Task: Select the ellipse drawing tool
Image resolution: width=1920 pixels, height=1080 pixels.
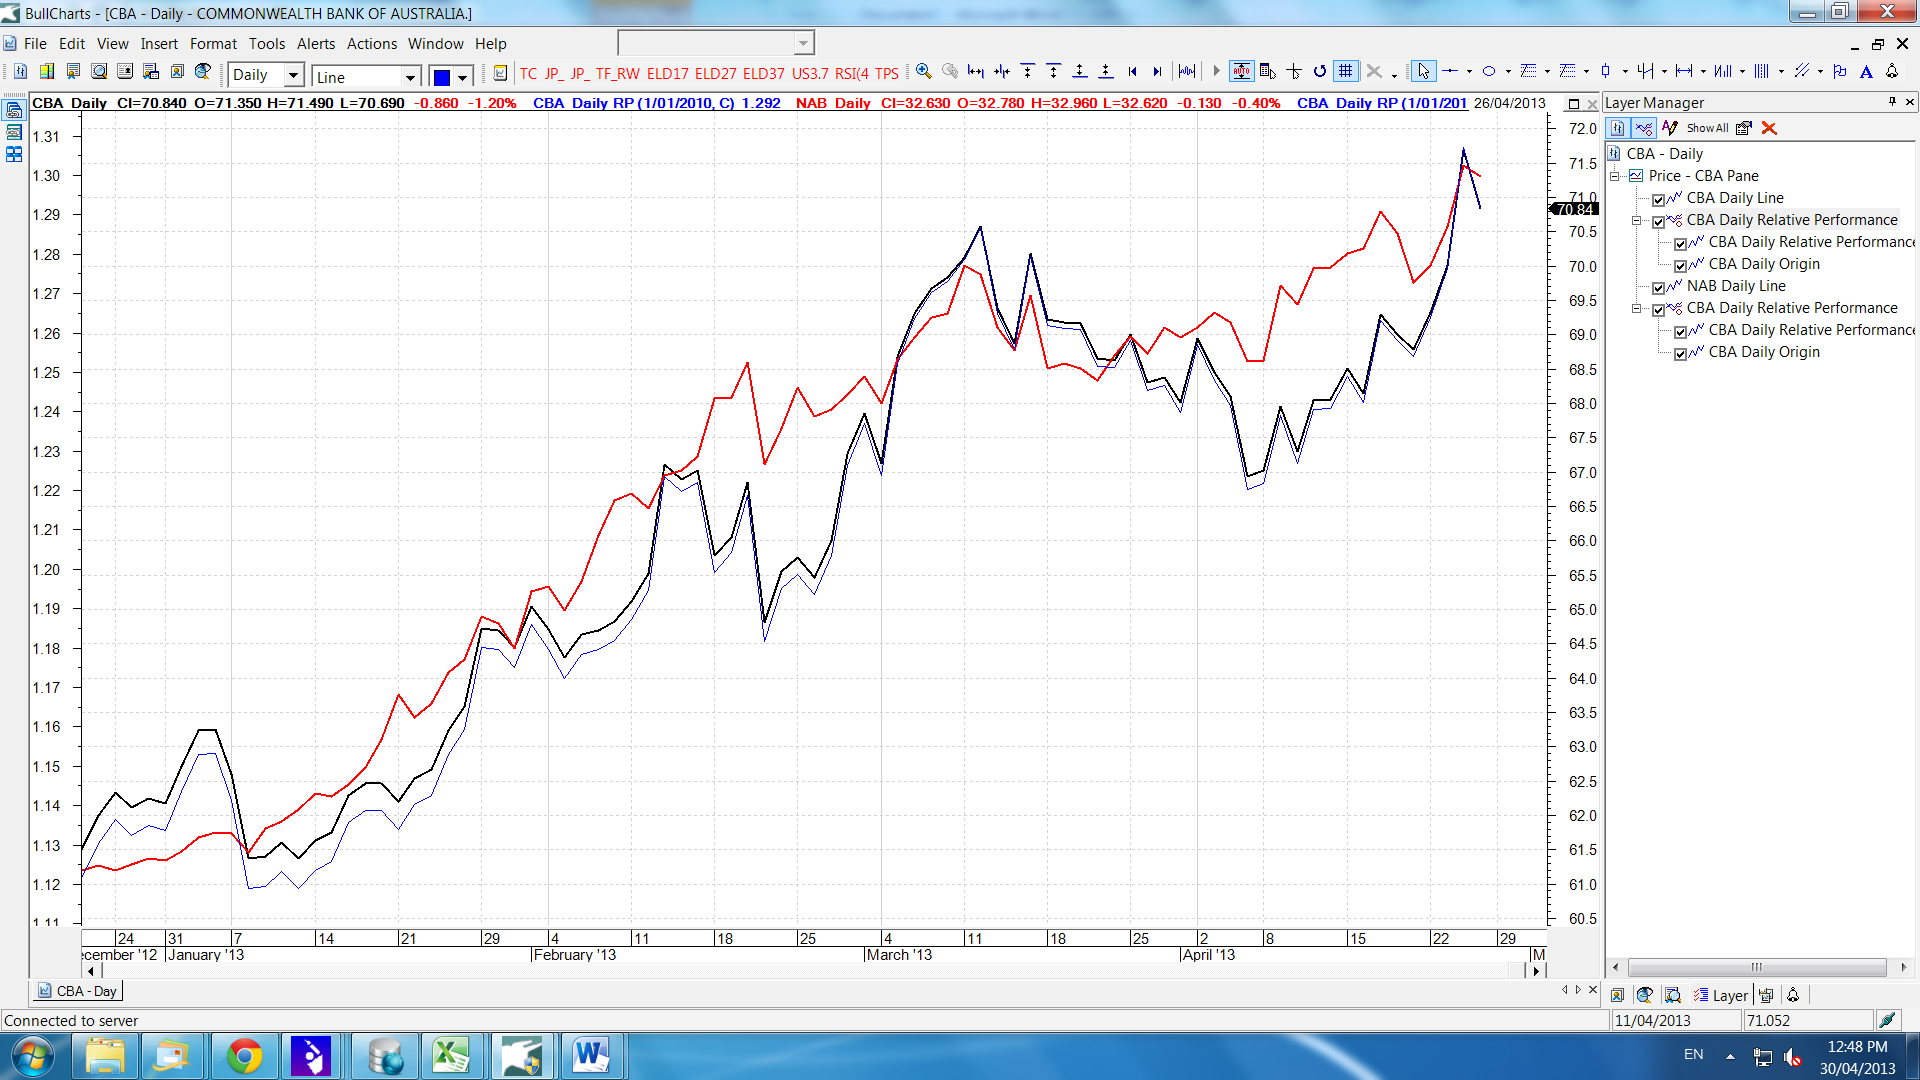Action: (x=1488, y=72)
